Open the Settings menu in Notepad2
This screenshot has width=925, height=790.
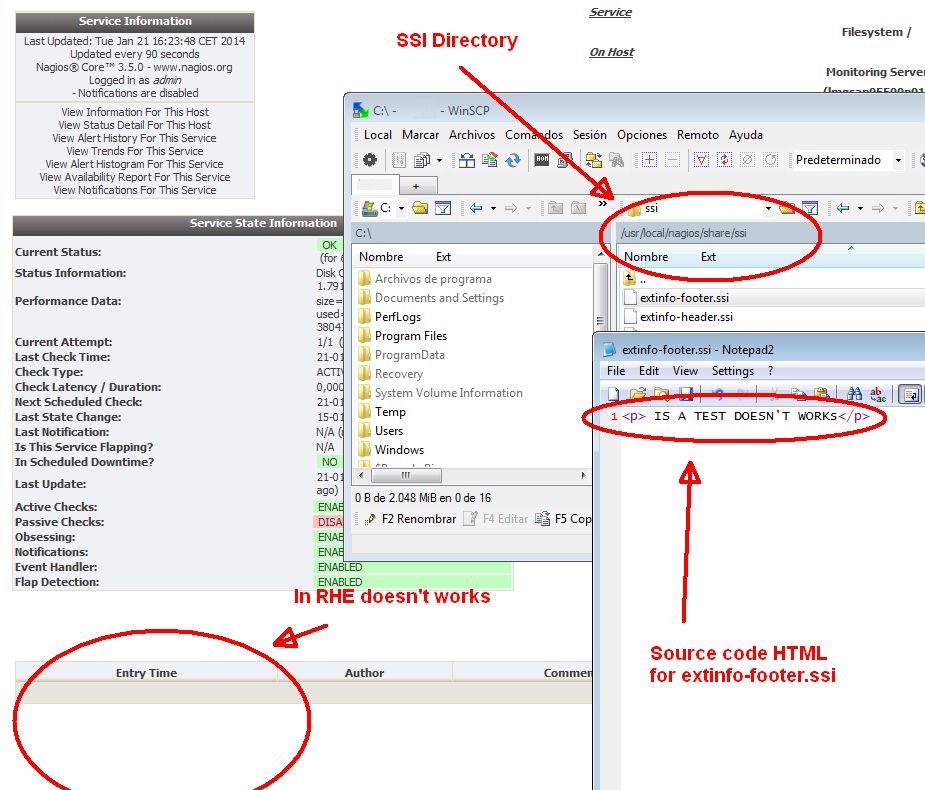click(x=732, y=371)
